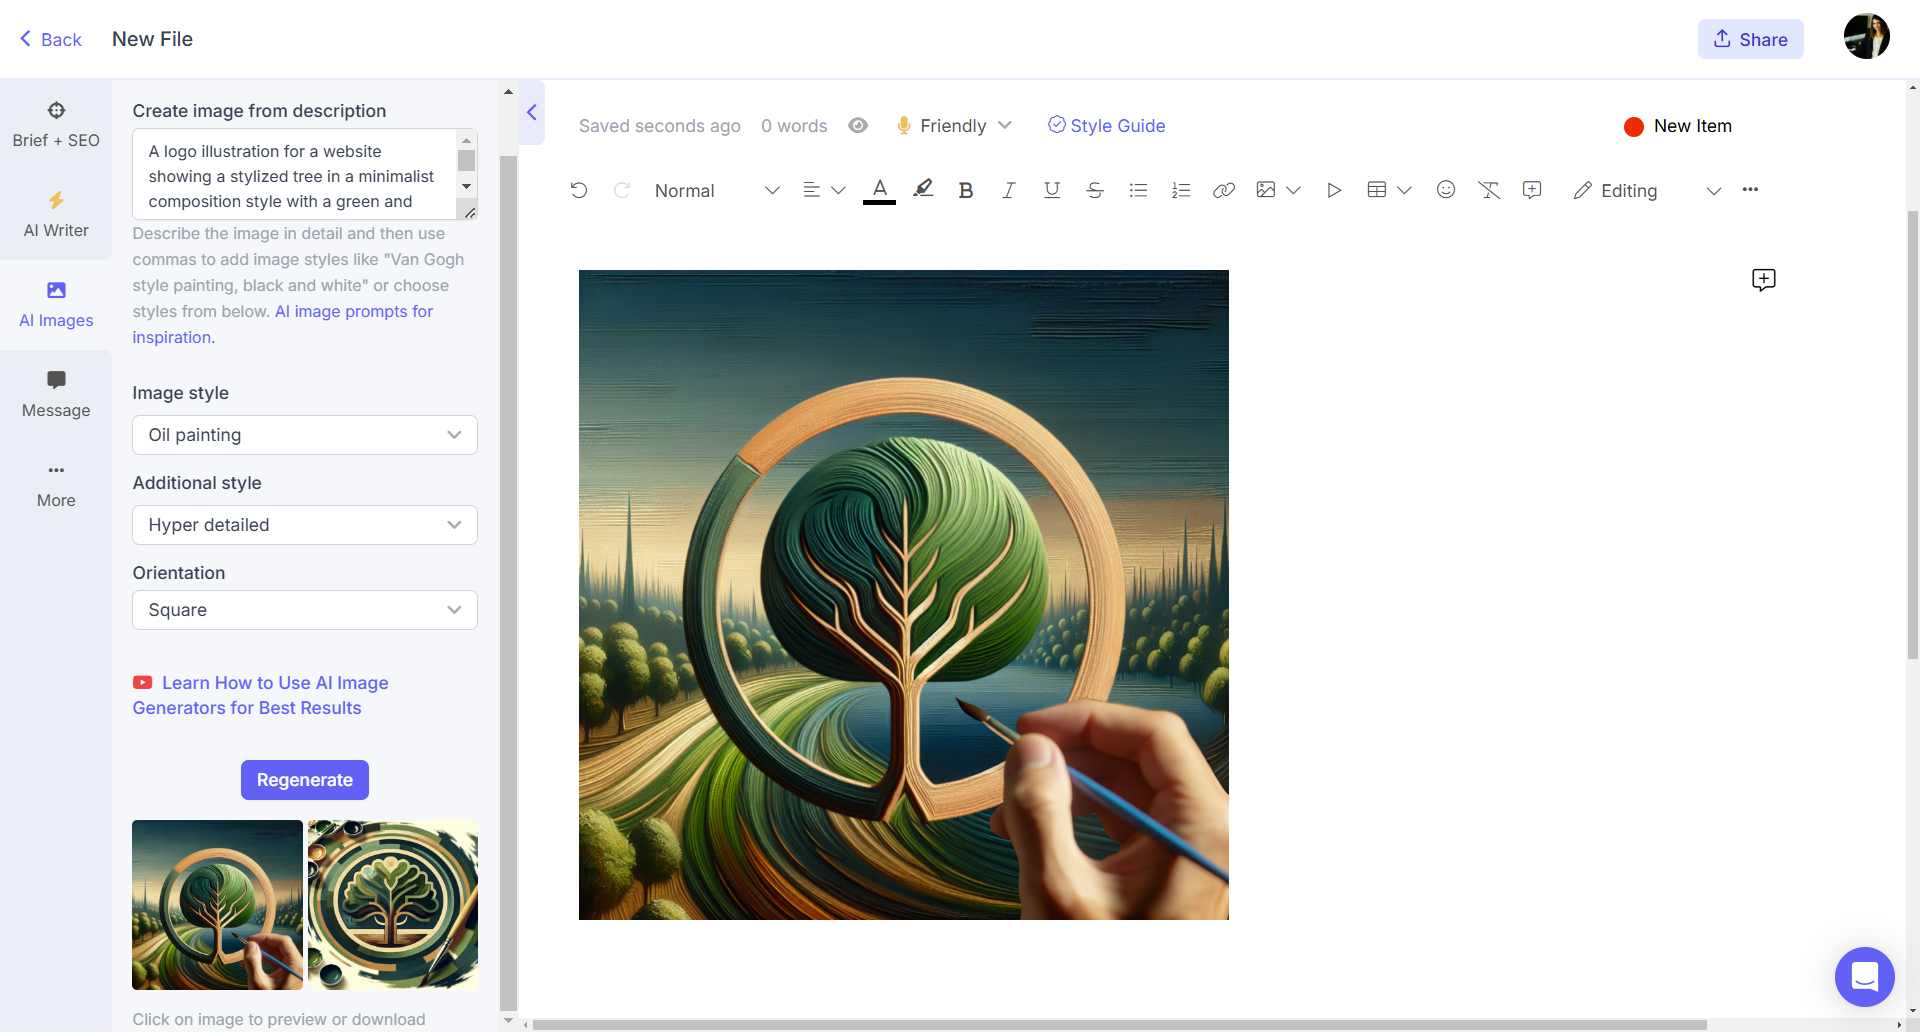
Task: Add a comment from the toolbar
Action: [x=1531, y=190]
